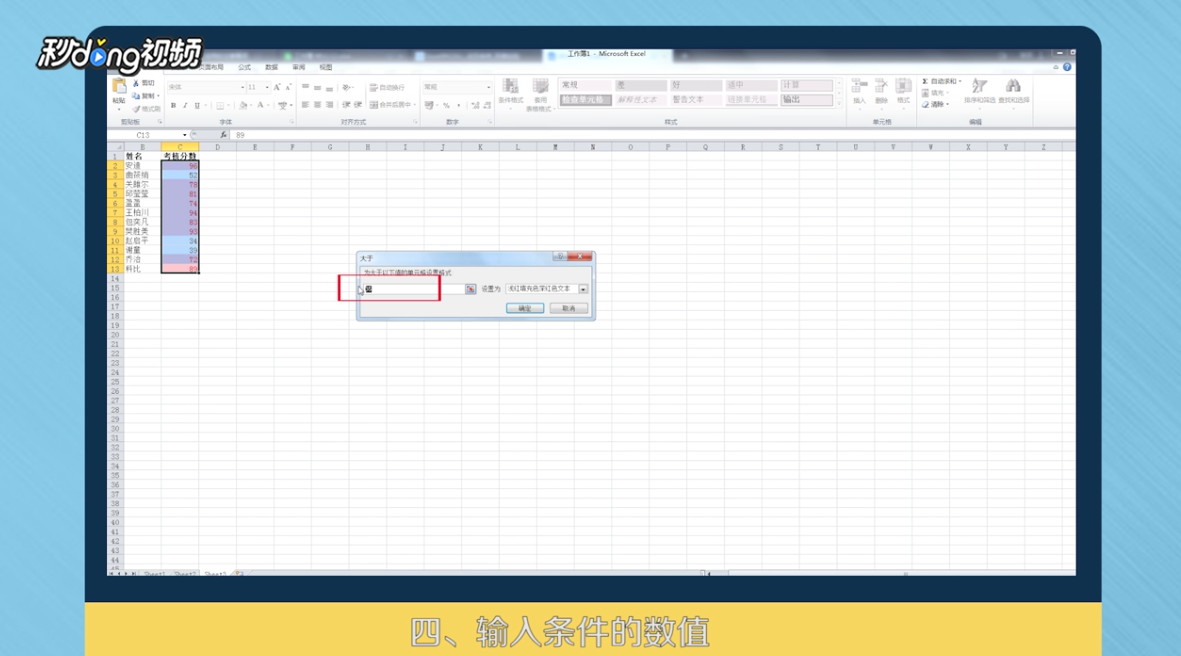Select the column C header
This screenshot has height=656, width=1181.
pyautogui.click(x=180, y=147)
